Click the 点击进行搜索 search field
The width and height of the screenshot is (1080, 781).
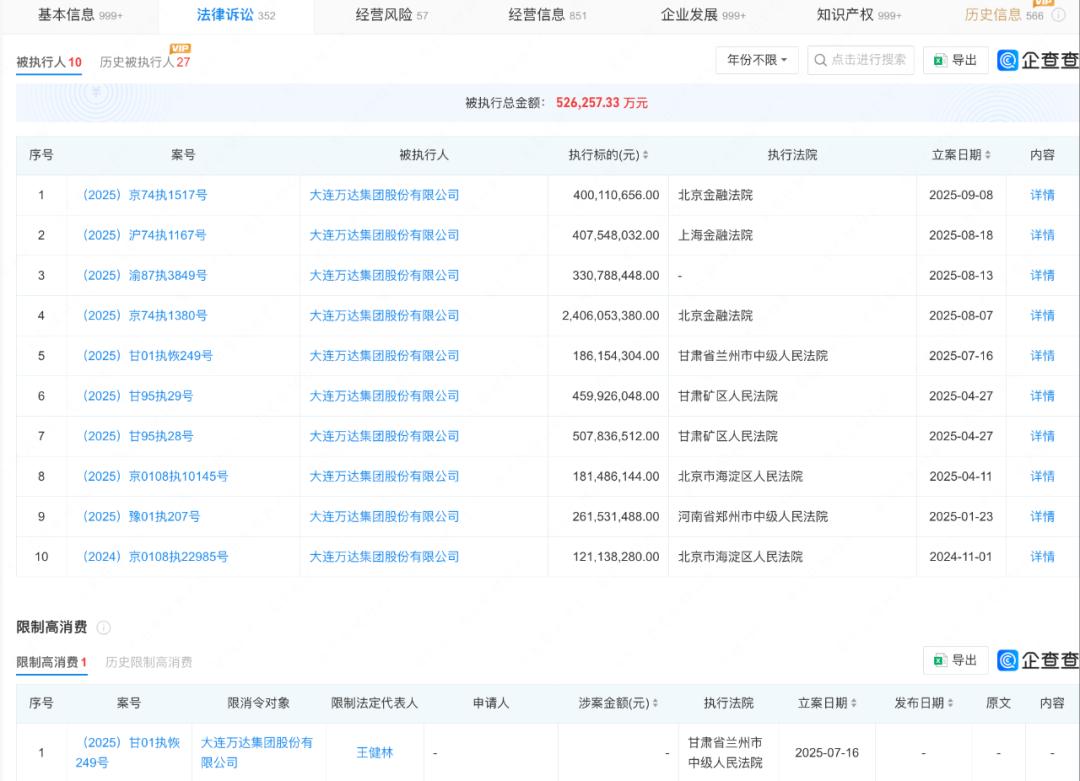868,61
